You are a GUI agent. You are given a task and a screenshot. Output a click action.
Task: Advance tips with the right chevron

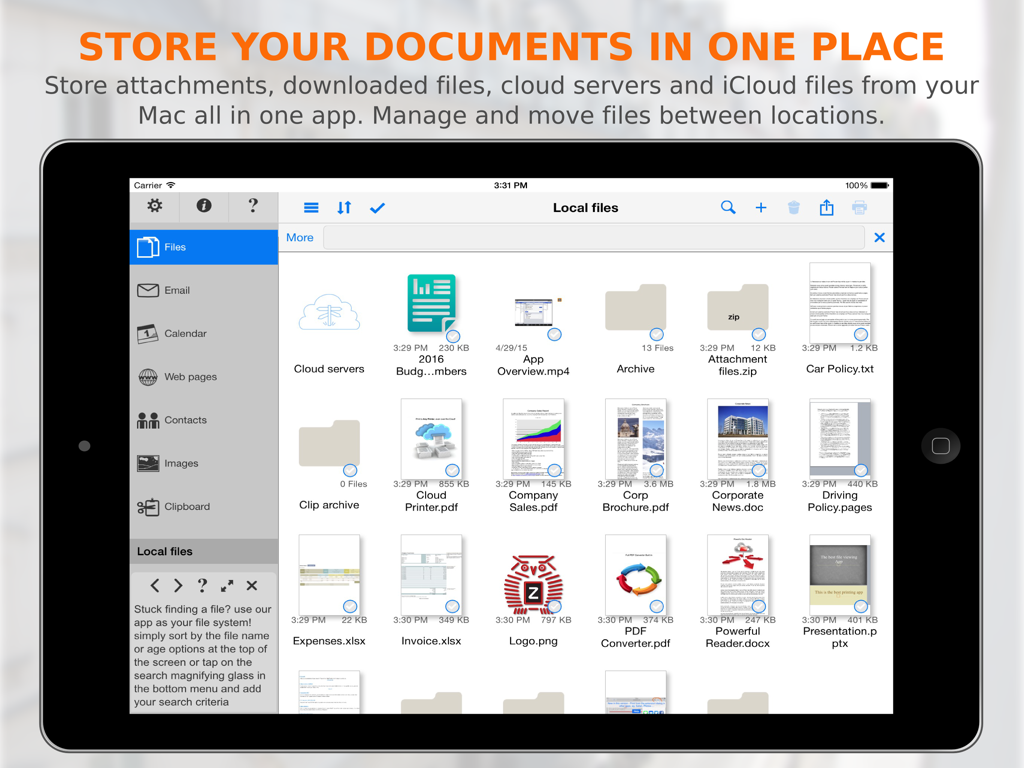(x=178, y=586)
